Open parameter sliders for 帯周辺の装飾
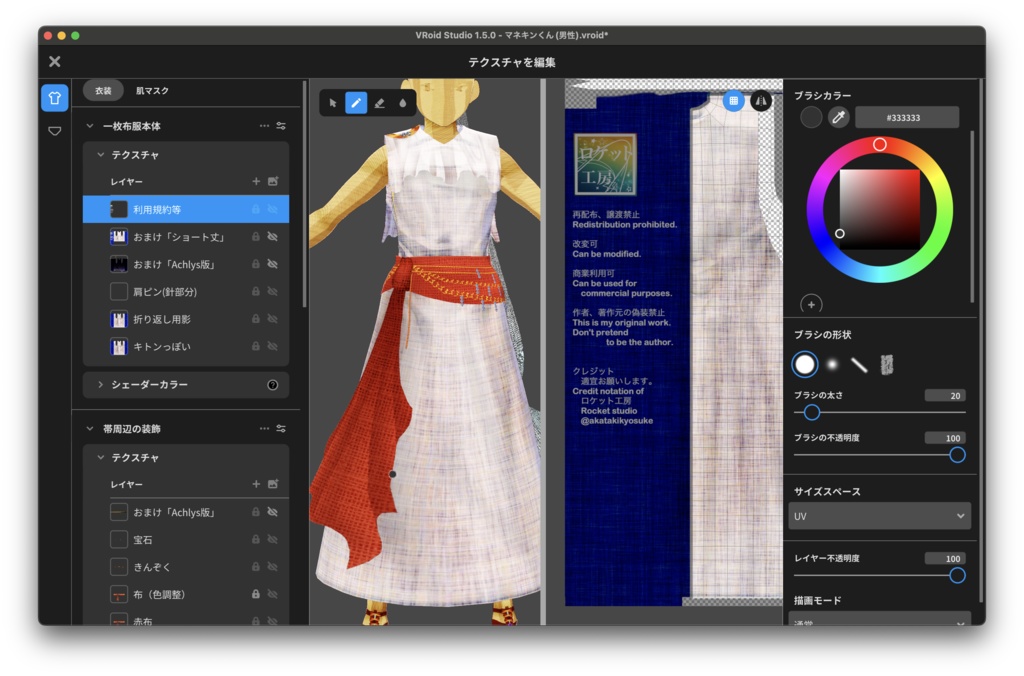This screenshot has height=676, width=1024. point(281,428)
